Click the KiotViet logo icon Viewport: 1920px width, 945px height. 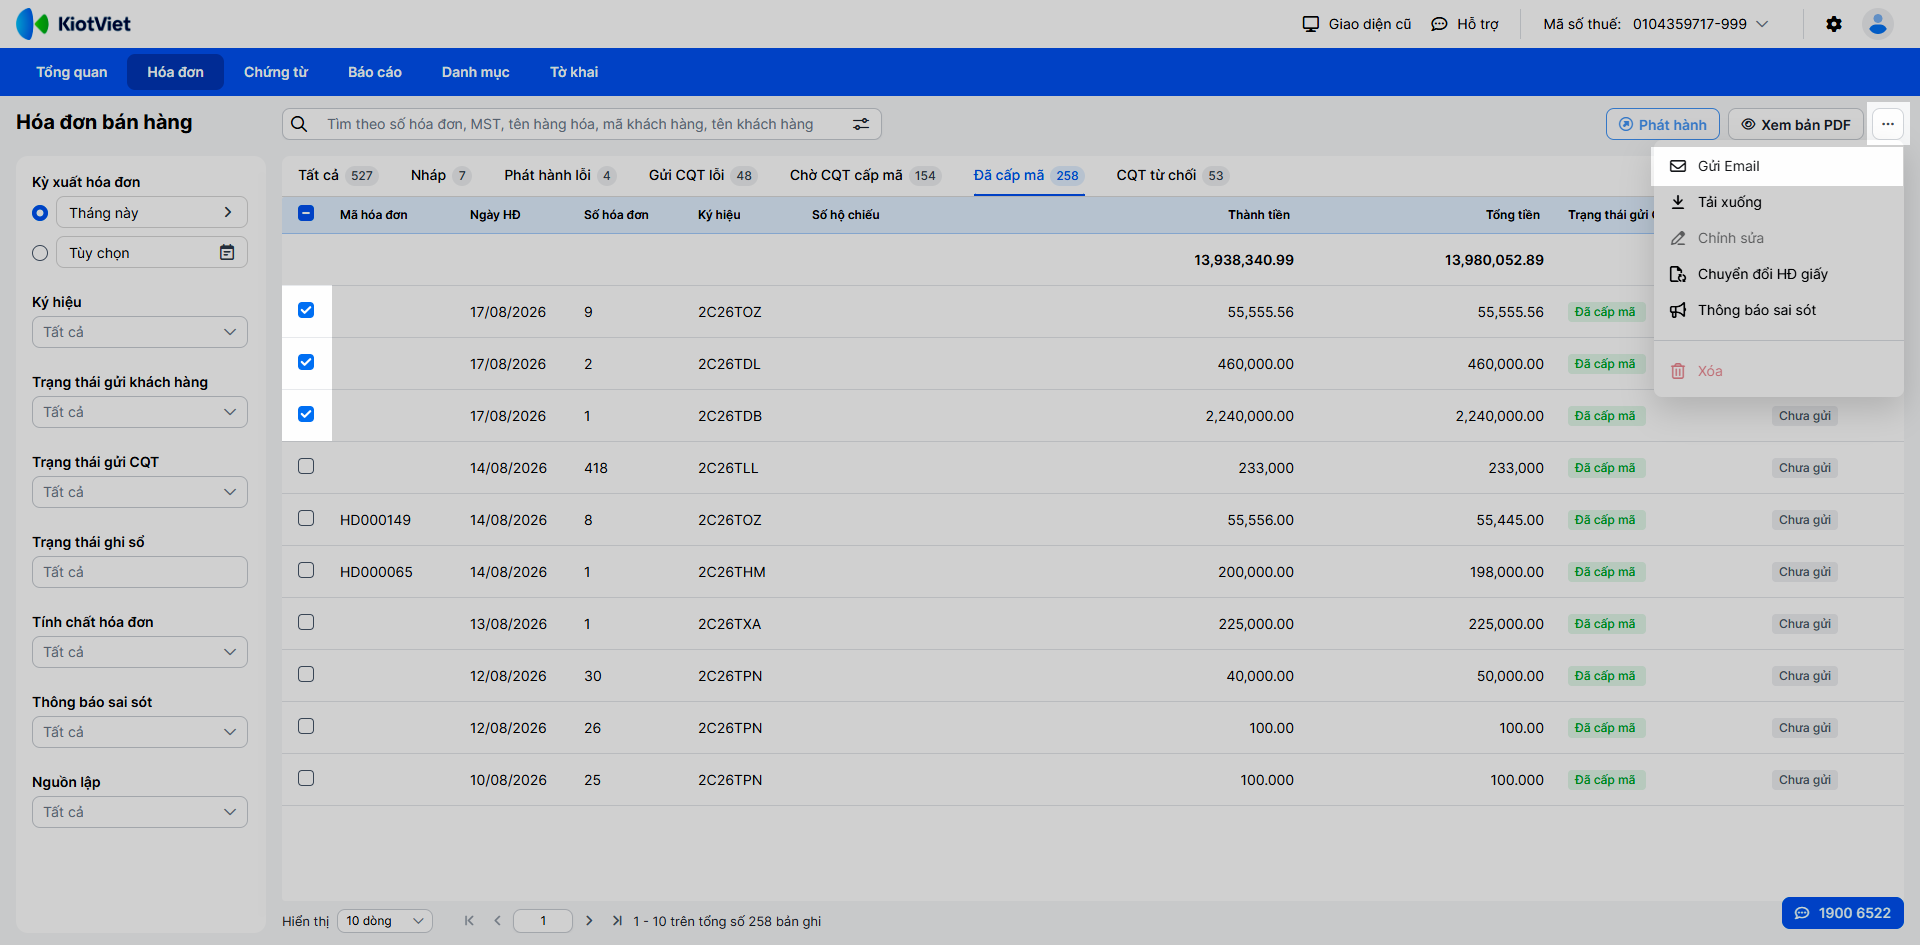pos(32,24)
